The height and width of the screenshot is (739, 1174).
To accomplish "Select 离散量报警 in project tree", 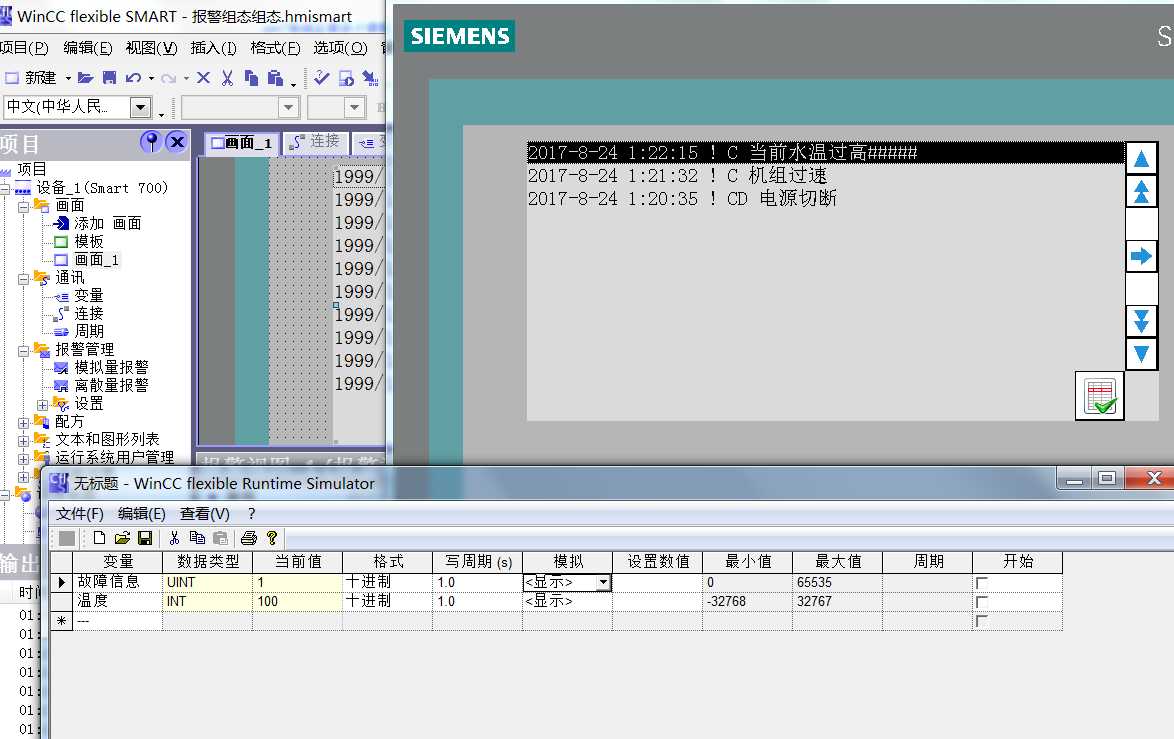I will (111, 386).
